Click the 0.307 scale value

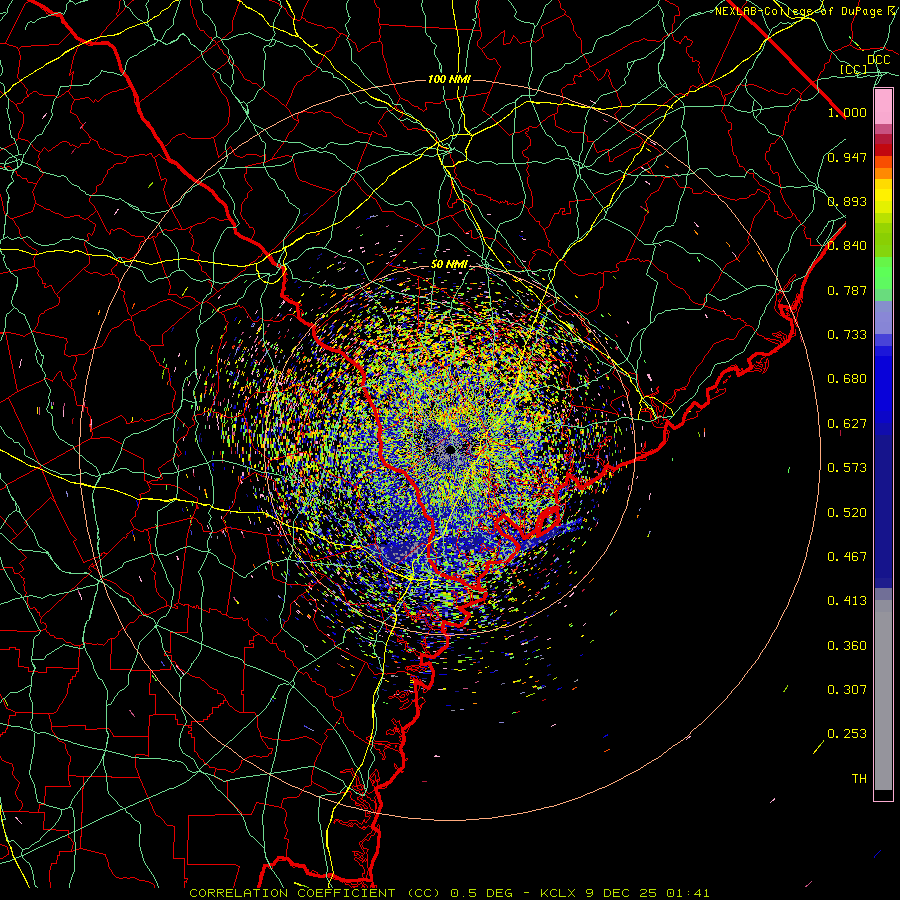(x=847, y=690)
